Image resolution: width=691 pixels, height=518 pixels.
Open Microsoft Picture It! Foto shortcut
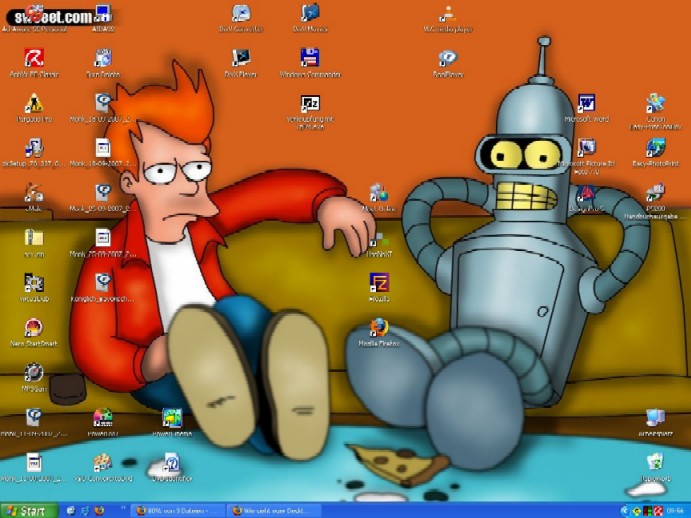coord(587,156)
